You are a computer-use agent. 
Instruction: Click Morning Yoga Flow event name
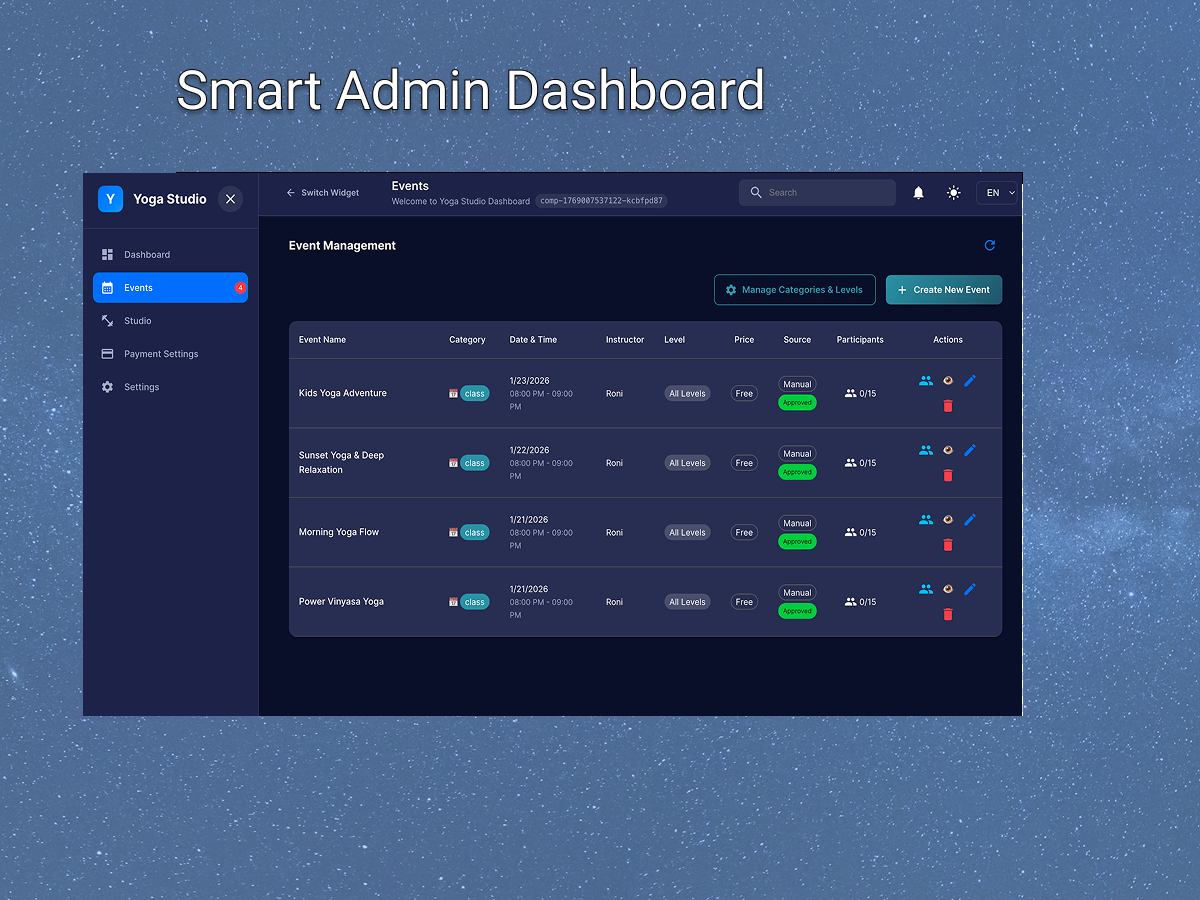(339, 532)
